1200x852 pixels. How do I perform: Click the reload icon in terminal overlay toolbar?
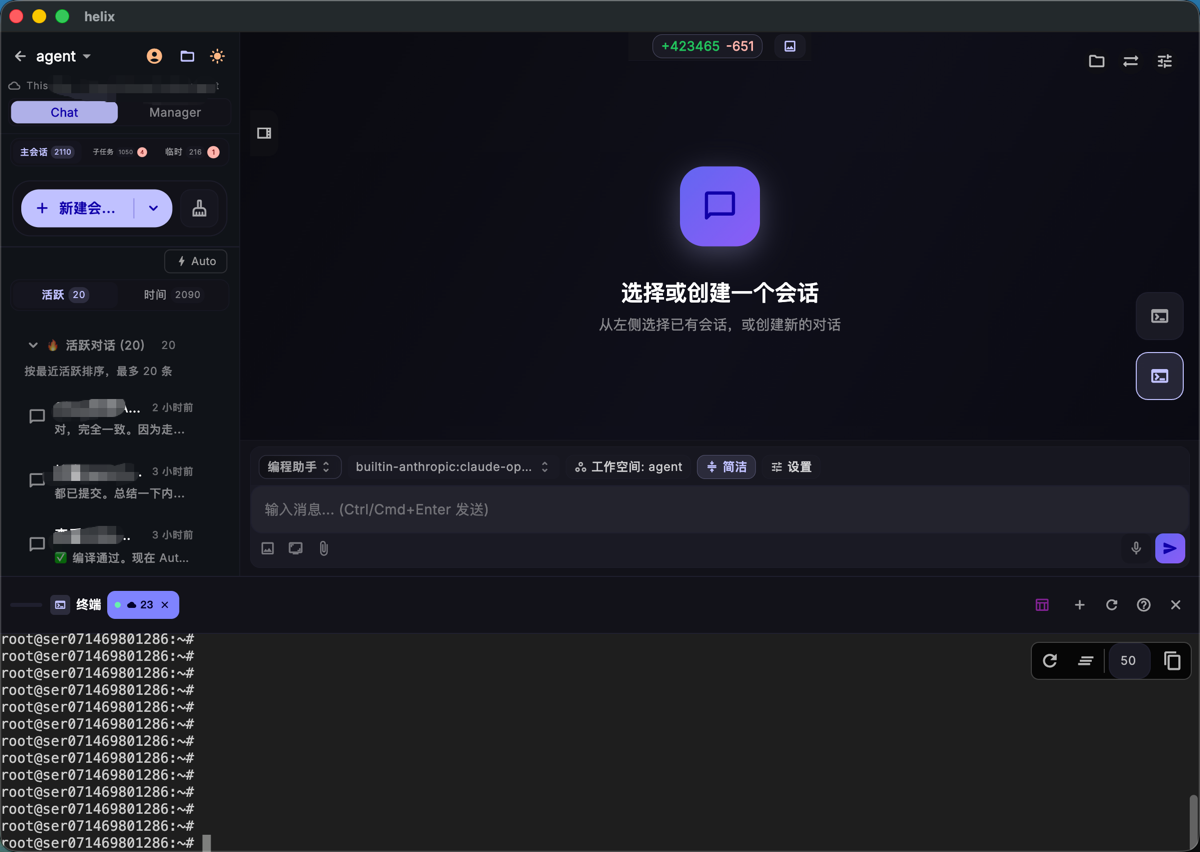click(1050, 661)
